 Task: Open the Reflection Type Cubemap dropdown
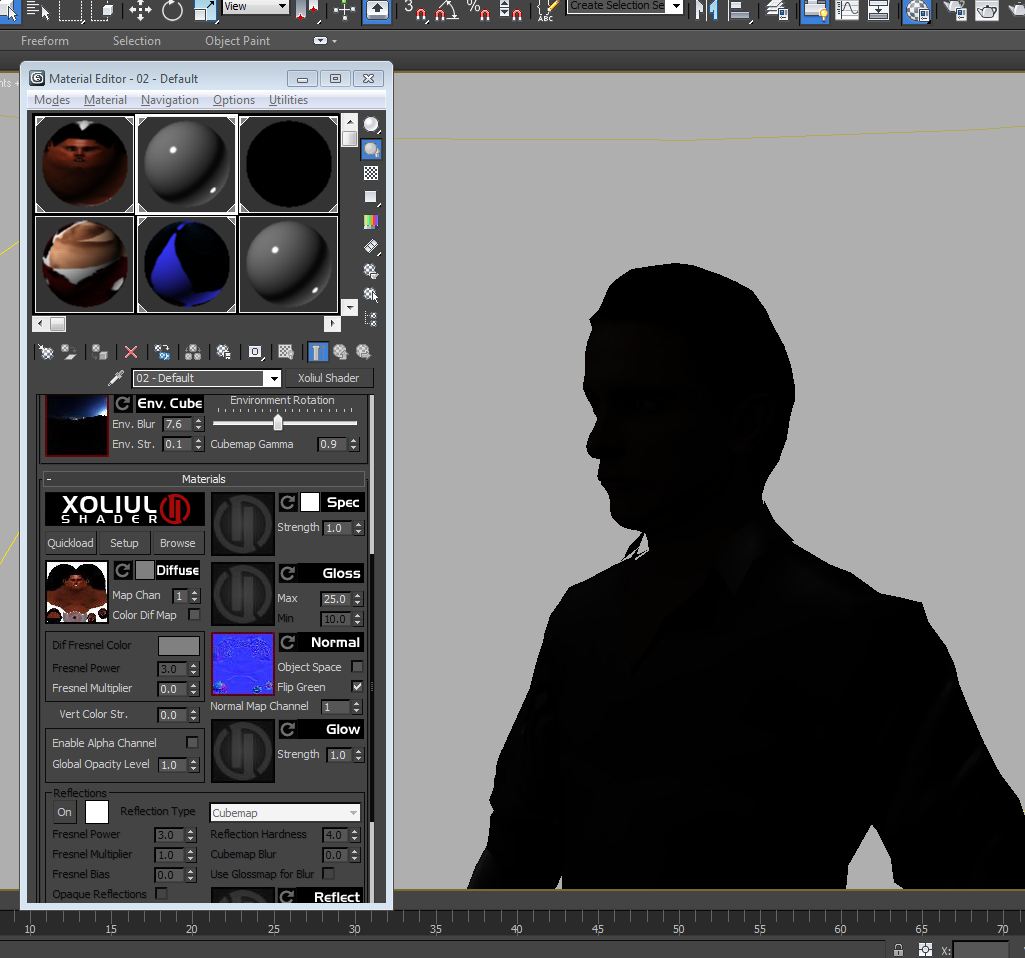point(285,813)
